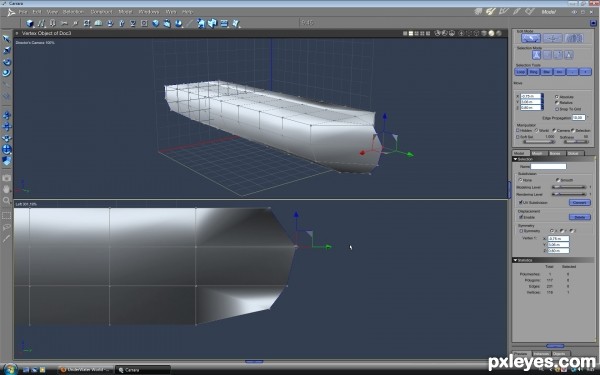Collapse the Selection section triangle
Viewport: 600px width, 375px height.
click(x=515, y=159)
